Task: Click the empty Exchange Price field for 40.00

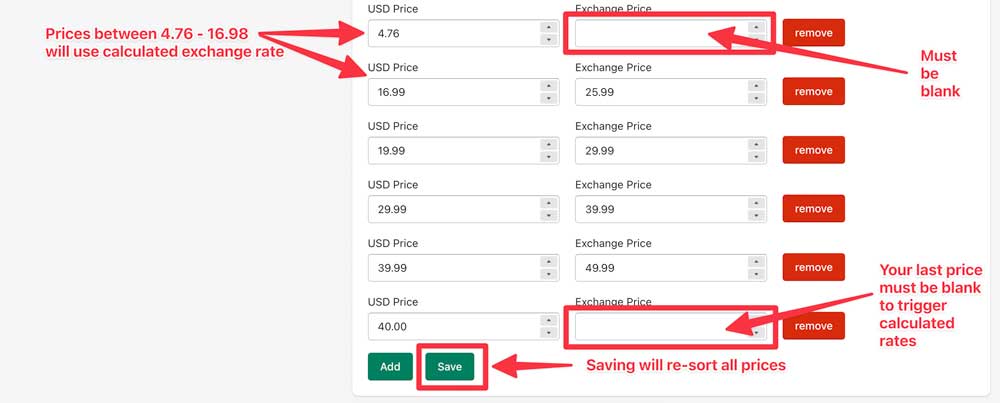Action: [660, 326]
